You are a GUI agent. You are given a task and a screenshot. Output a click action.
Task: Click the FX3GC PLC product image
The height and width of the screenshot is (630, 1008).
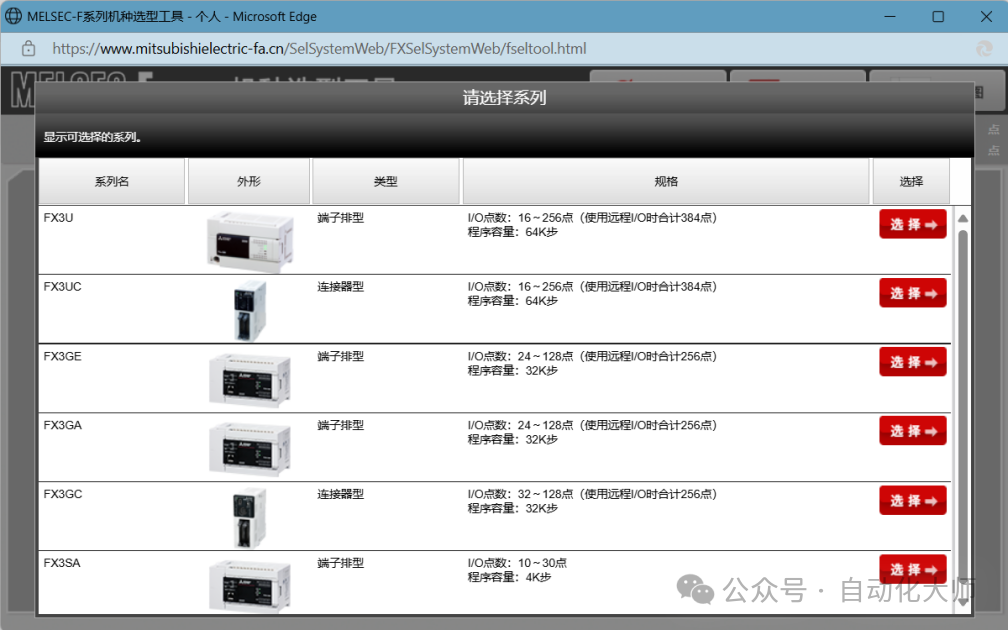click(x=249, y=518)
